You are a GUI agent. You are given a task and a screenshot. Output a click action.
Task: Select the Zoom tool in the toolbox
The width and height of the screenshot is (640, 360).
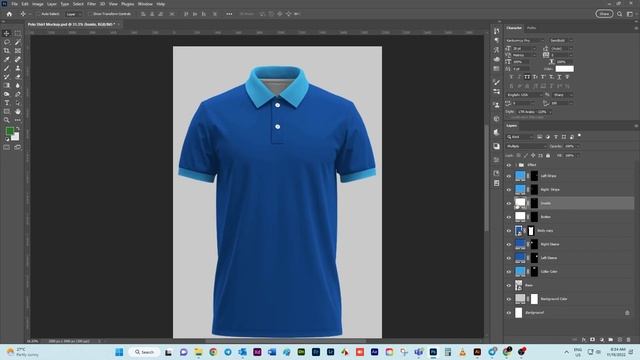tap(7, 120)
